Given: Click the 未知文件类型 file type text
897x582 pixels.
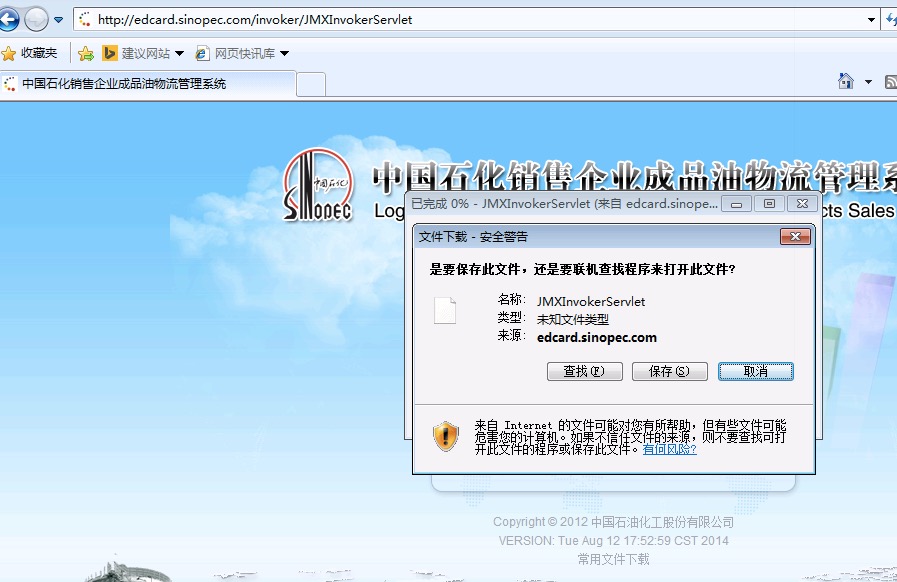Looking at the screenshot, I should tap(573, 319).
